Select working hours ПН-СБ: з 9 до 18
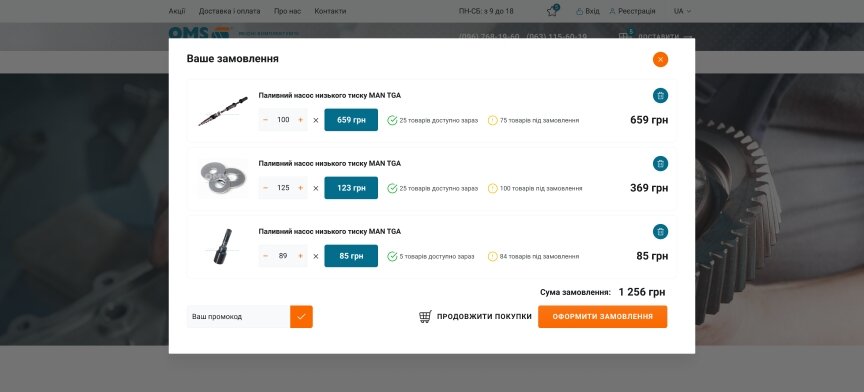Screen dimensions: 864x392 click(486, 11)
